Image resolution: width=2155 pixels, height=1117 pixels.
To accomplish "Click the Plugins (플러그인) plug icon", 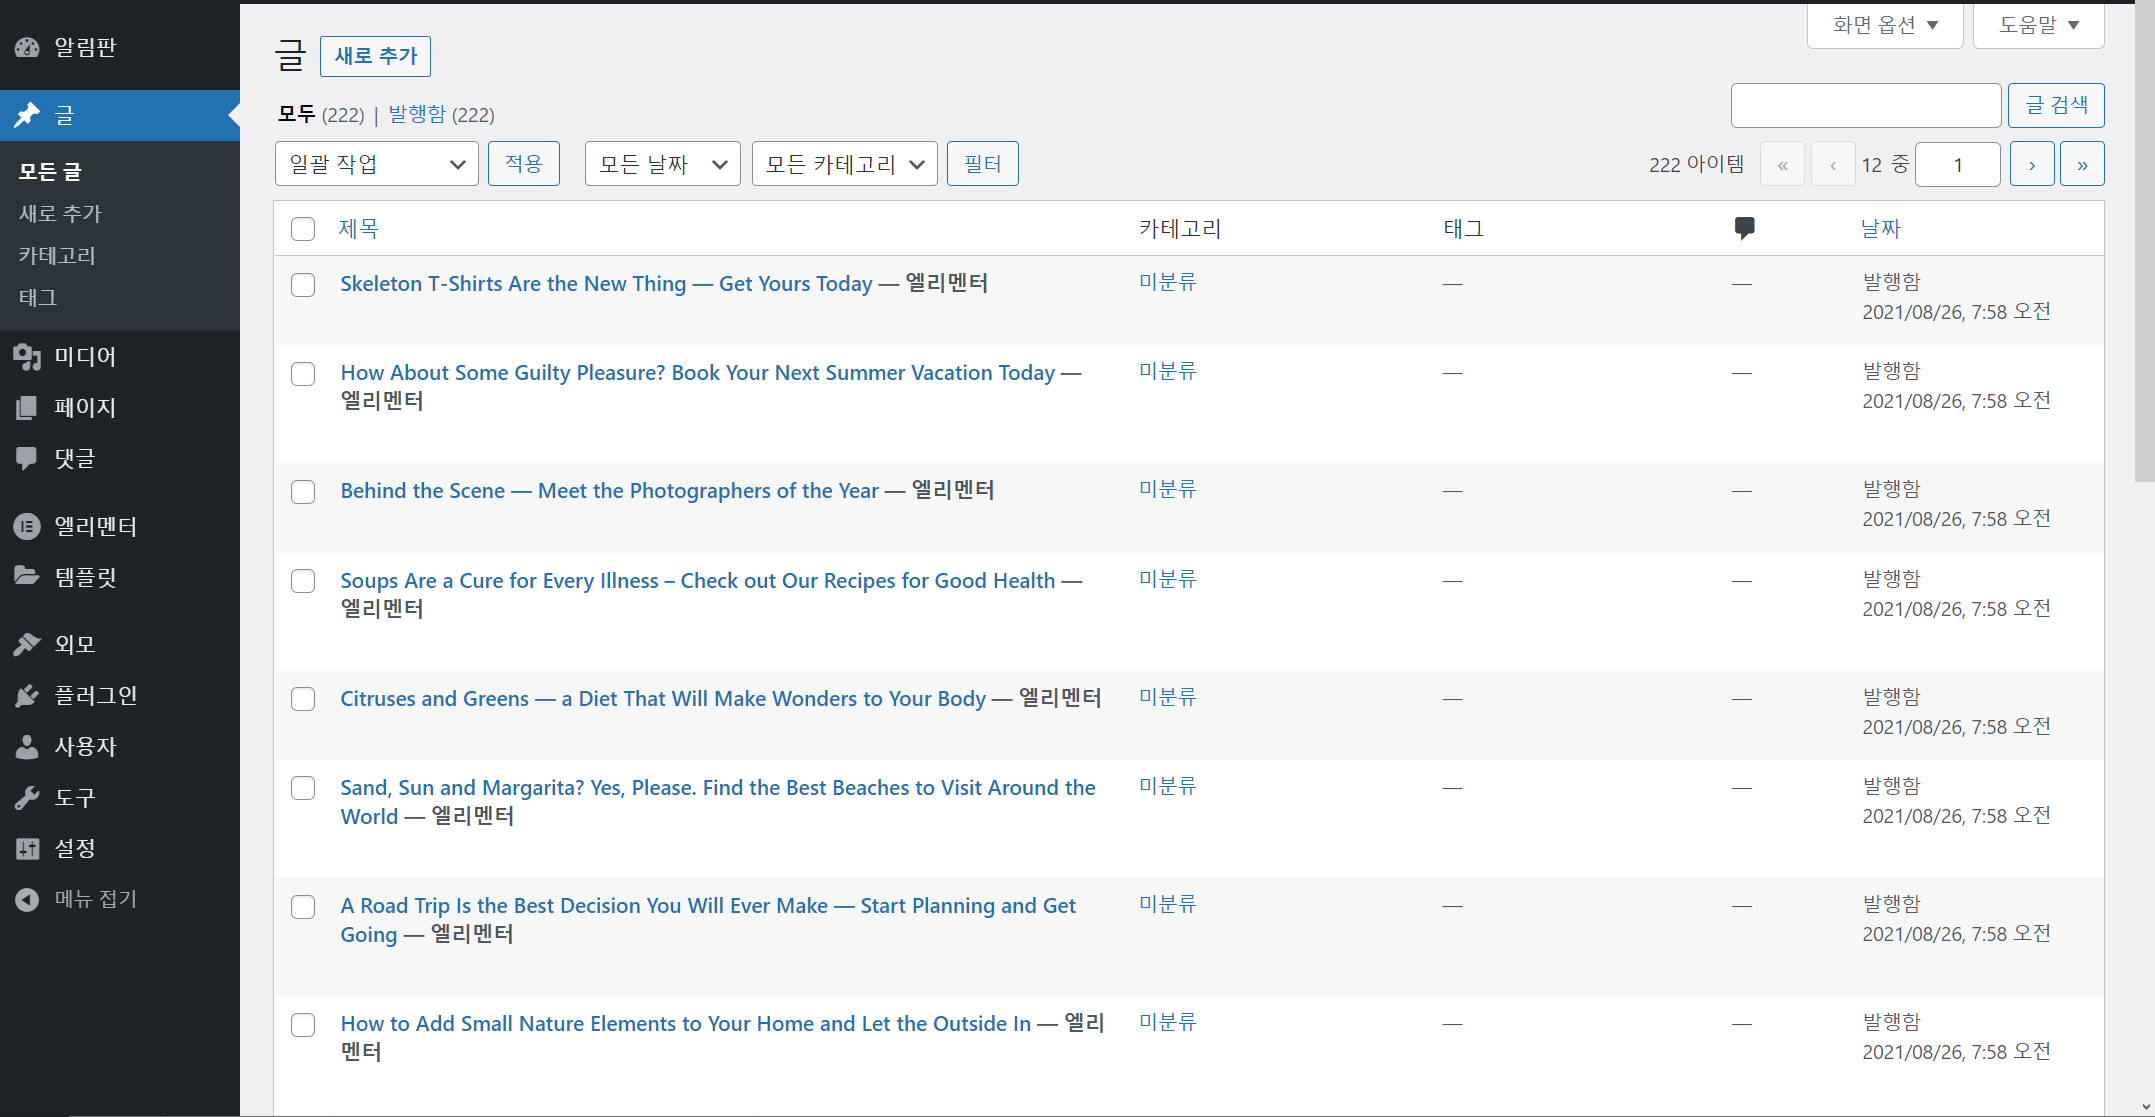I will (27, 696).
